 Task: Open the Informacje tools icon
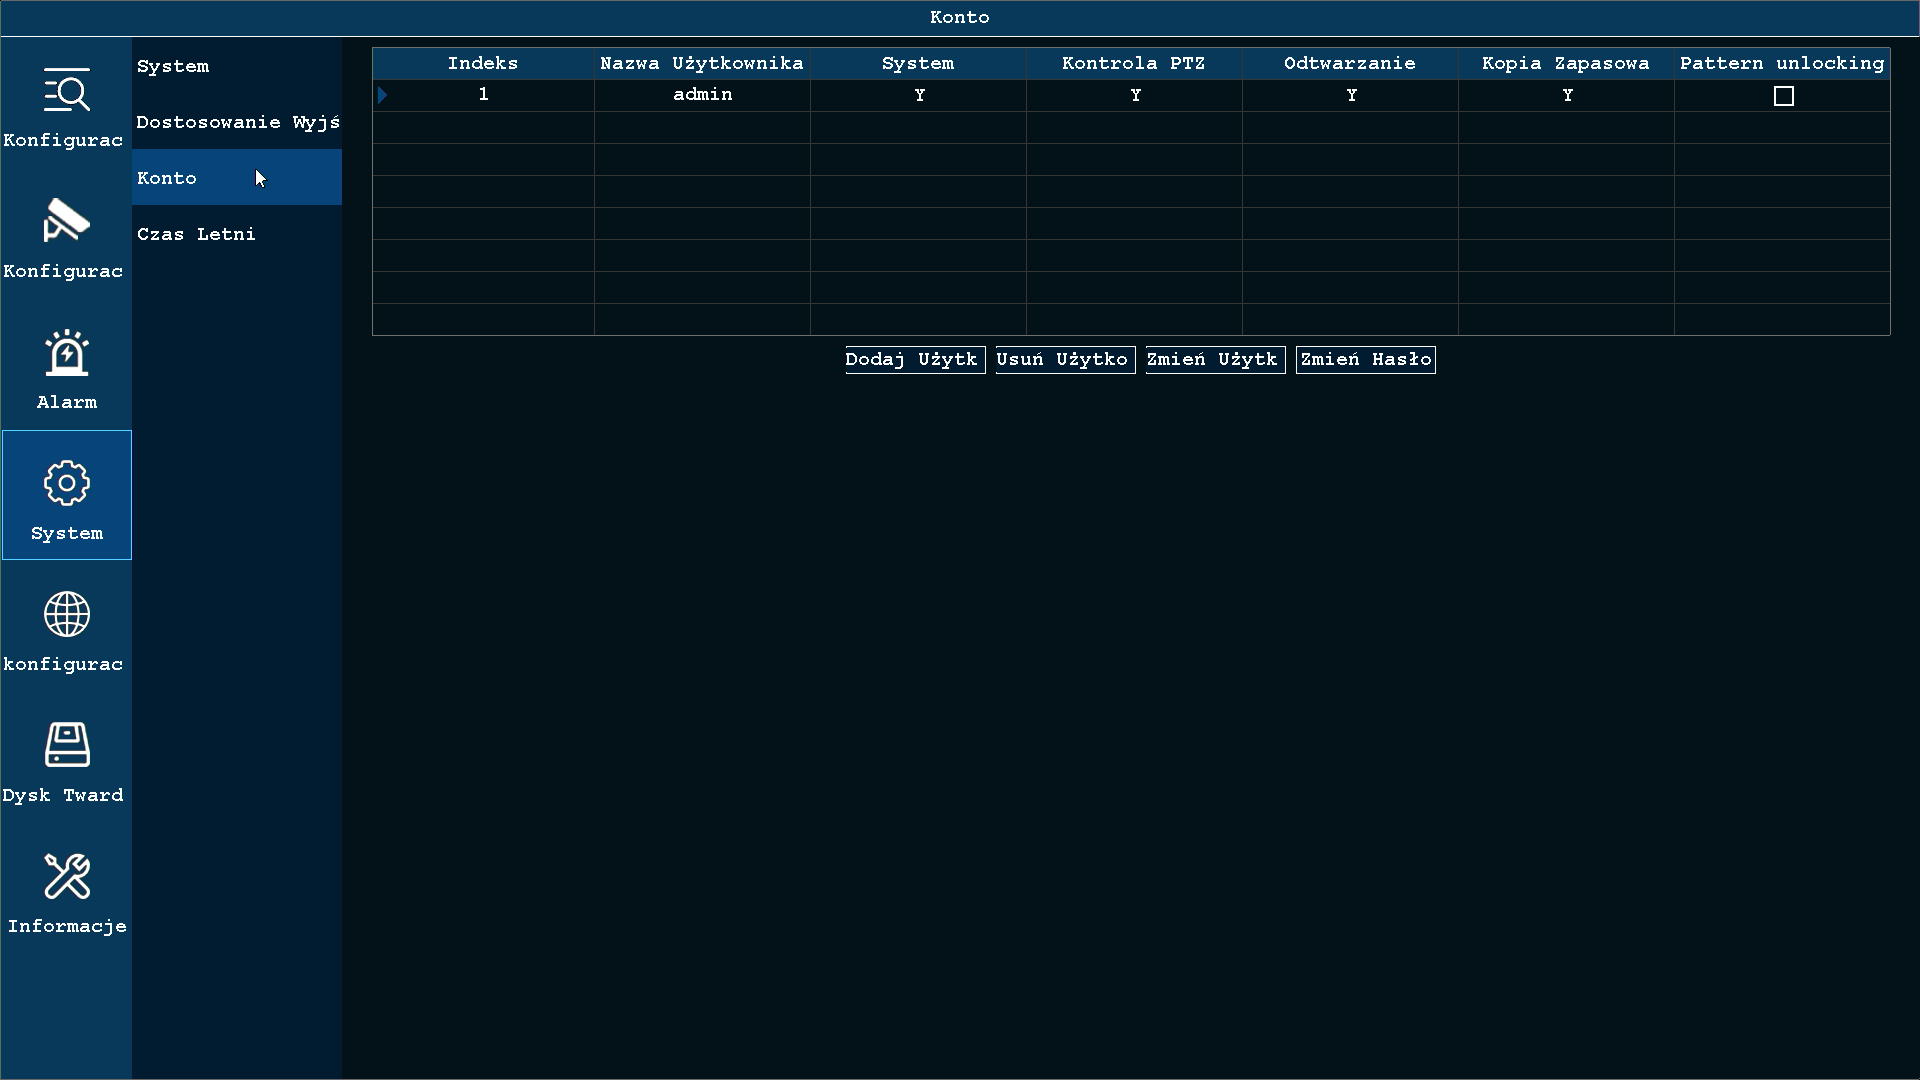click(x=67, y=876)
